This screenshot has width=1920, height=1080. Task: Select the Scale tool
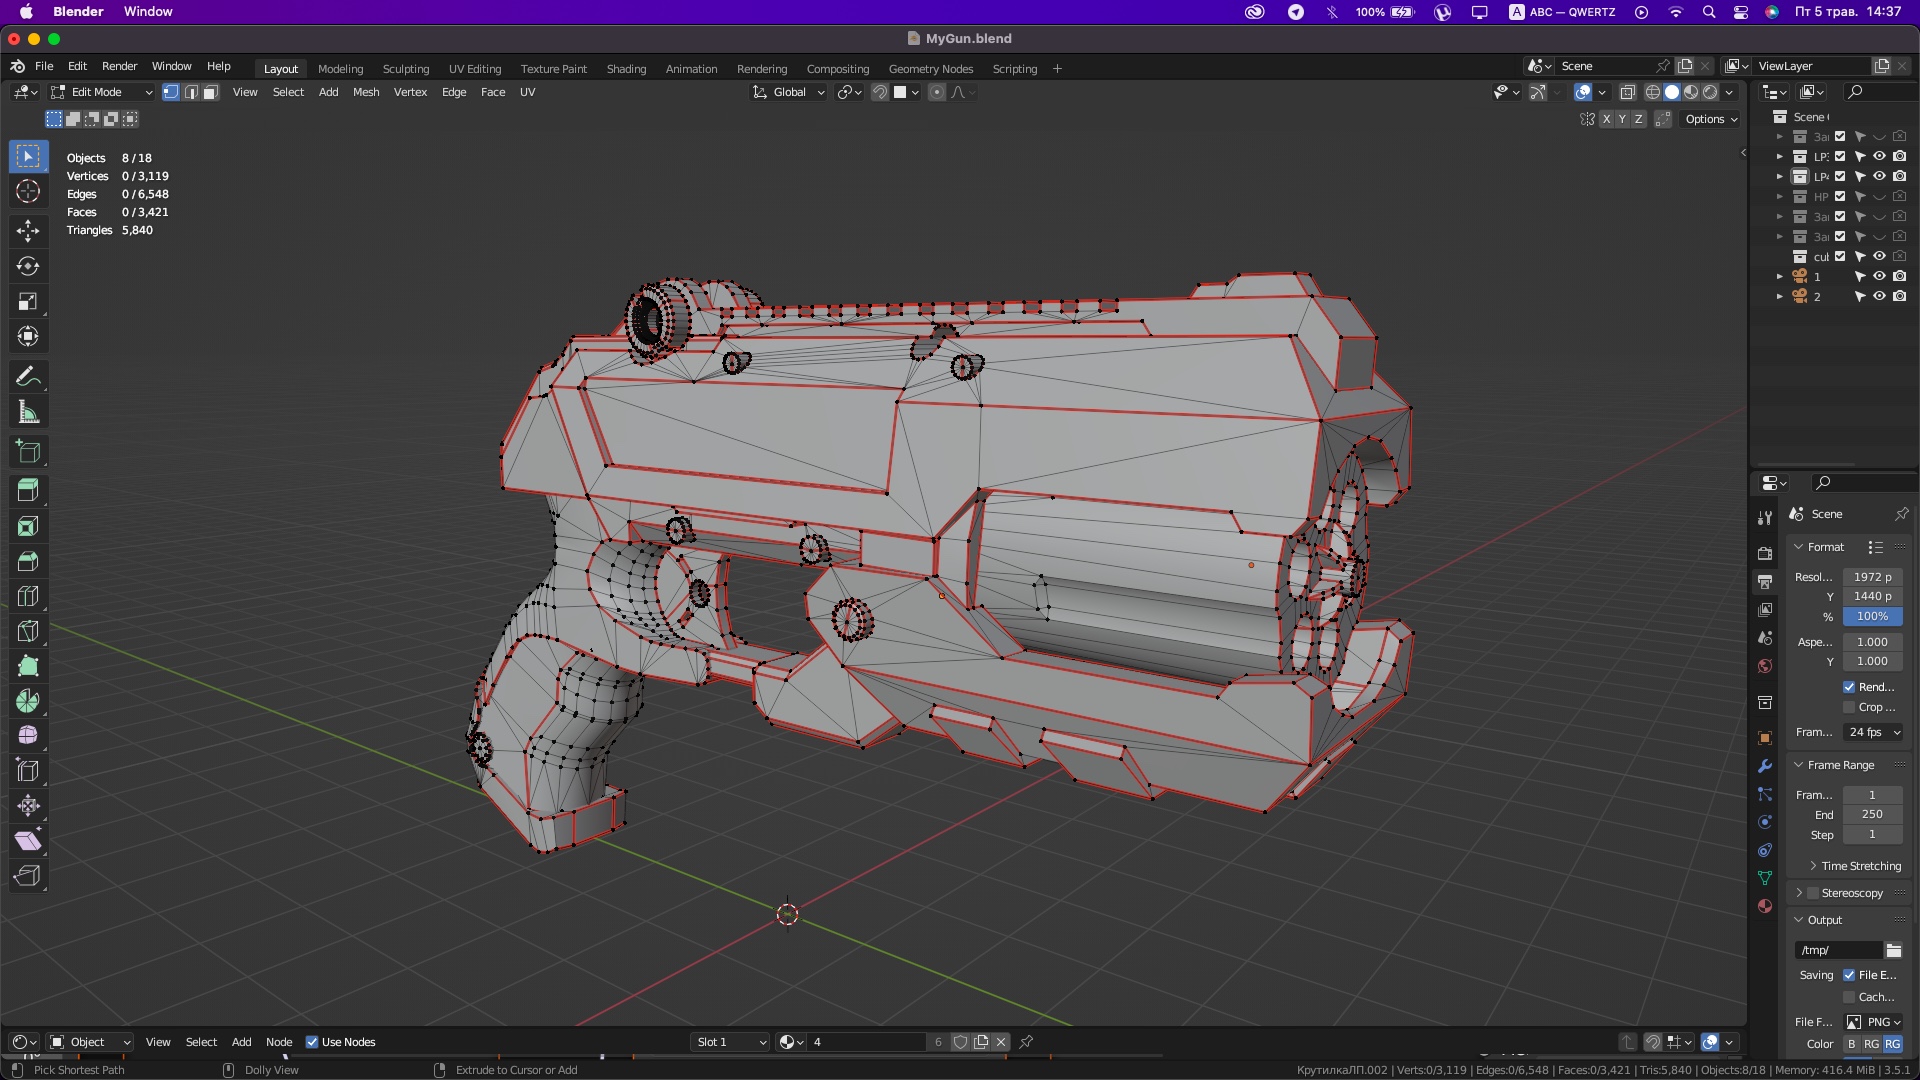[28, 301]
